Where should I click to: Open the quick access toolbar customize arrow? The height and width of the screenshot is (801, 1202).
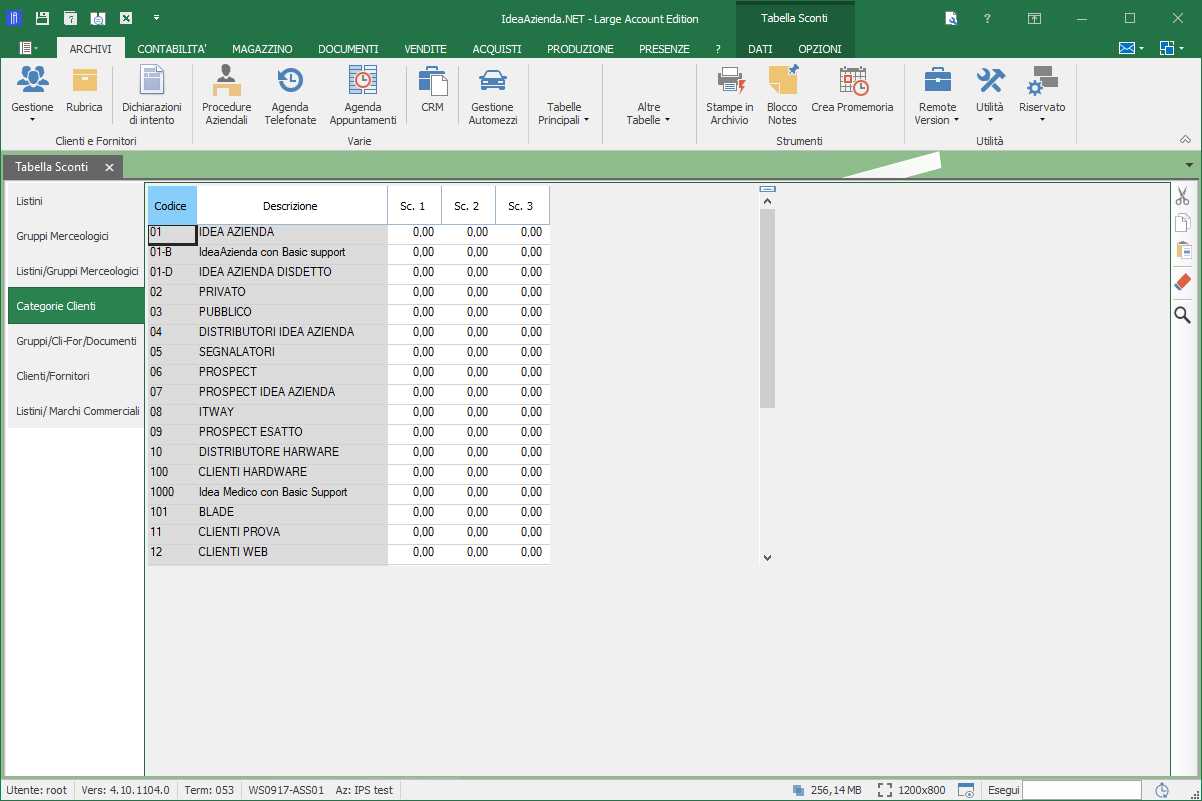coord(156,18)
